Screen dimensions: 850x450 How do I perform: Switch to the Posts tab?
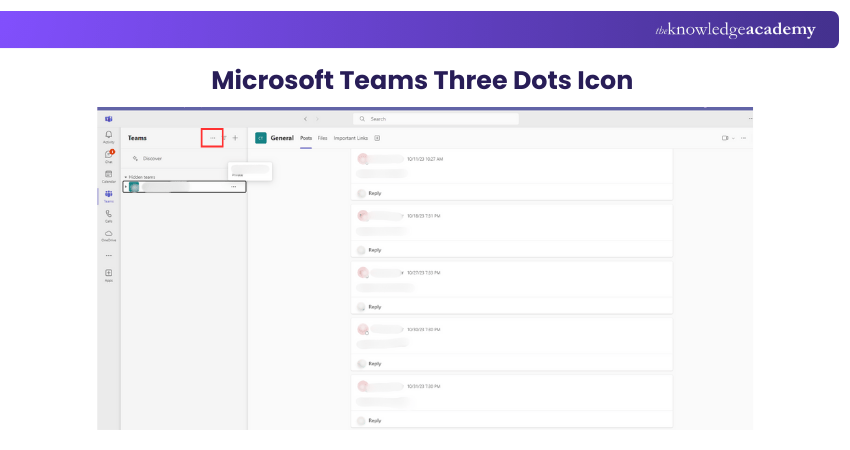point(306,138)
